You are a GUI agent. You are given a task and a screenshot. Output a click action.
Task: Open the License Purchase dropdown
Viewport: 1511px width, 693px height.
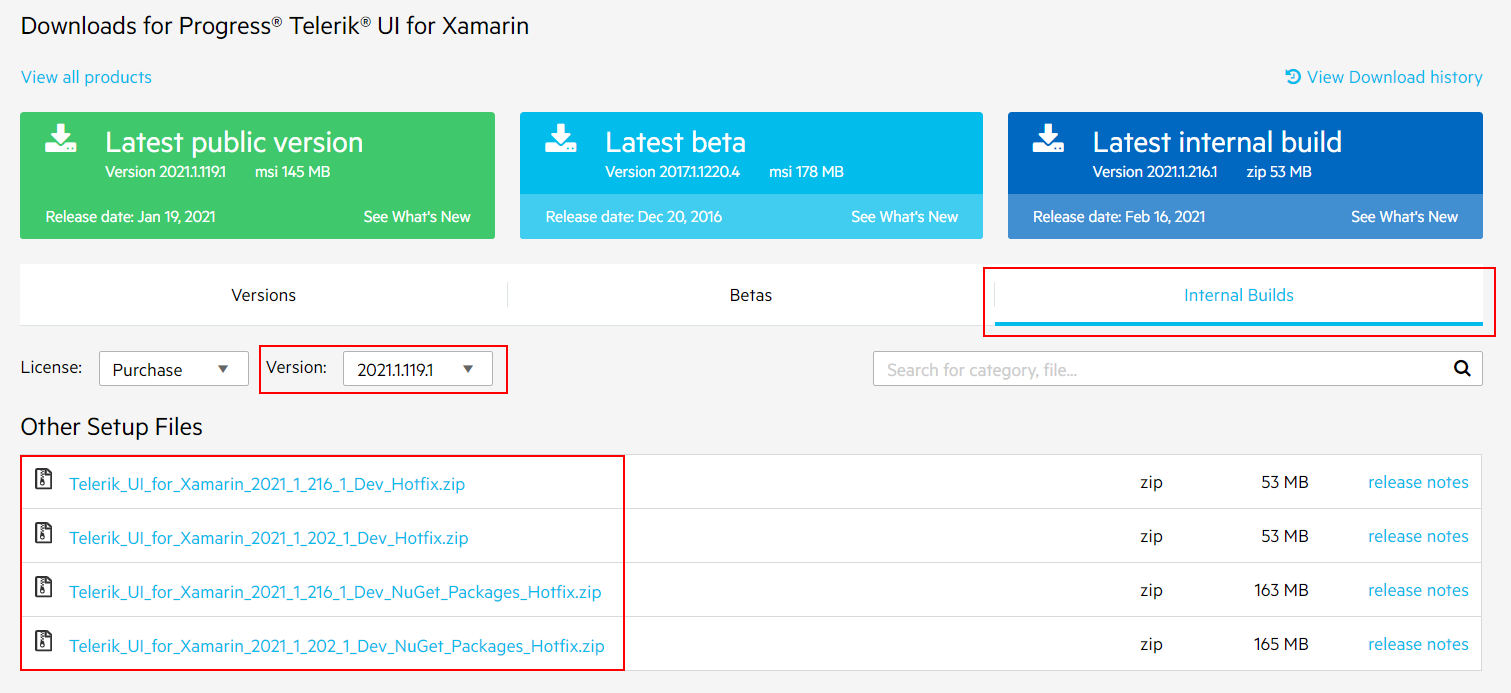click(x=174, y=369)
